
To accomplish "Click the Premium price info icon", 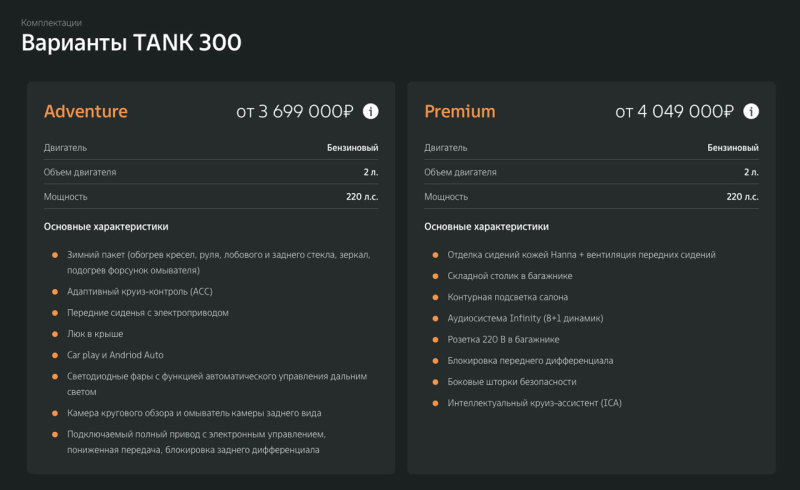I will pos(751,111).
